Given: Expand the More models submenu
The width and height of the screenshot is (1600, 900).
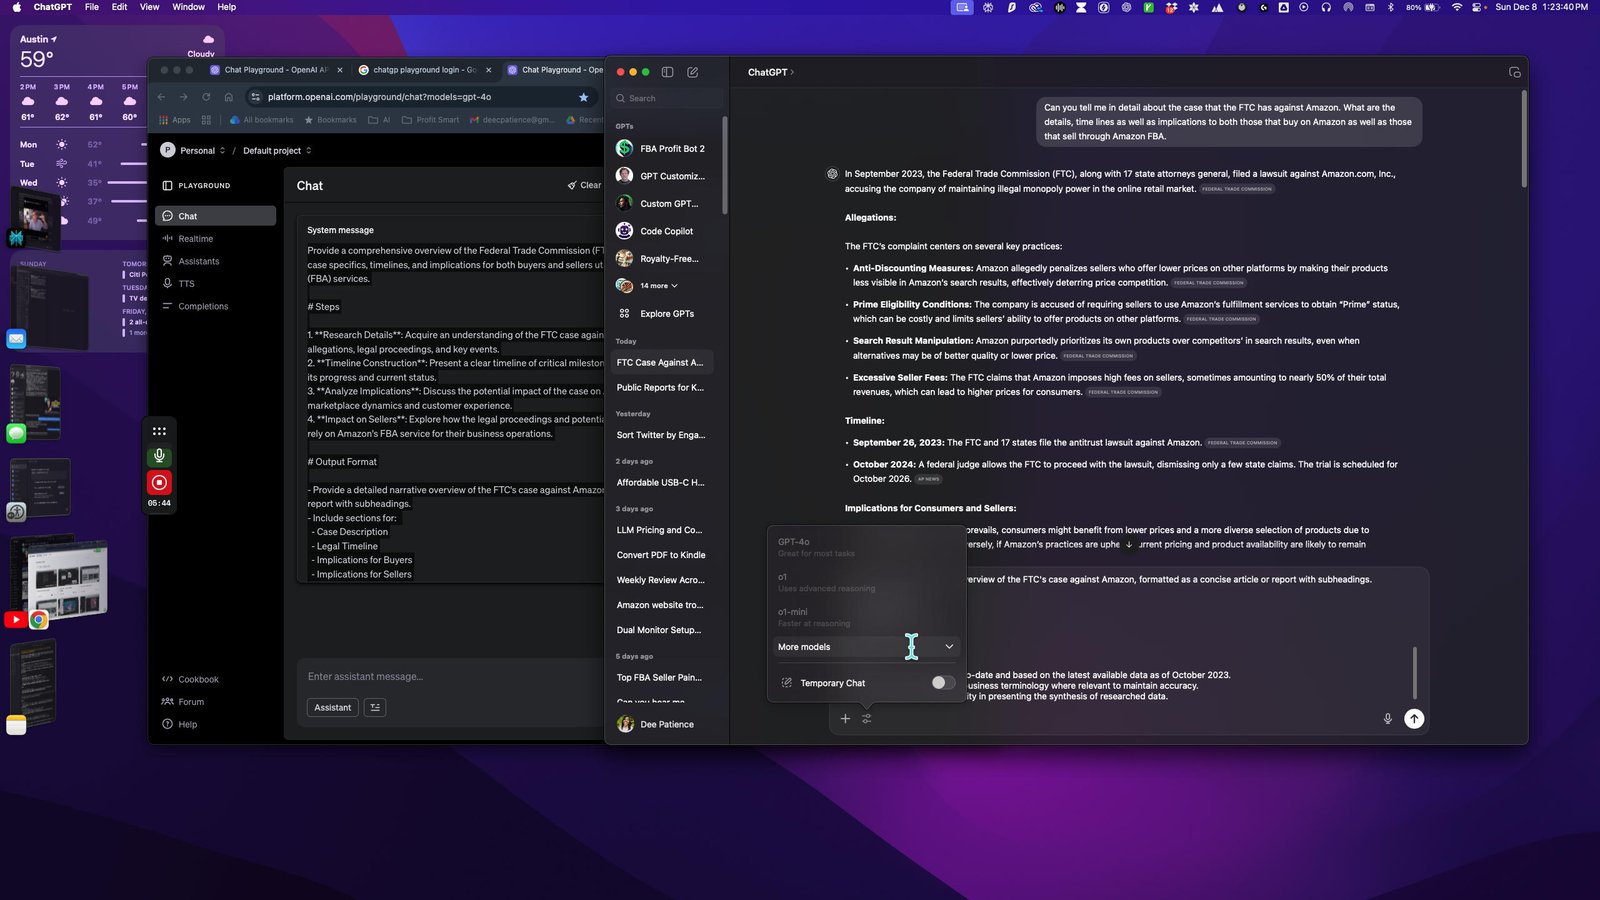Looking at the screenshot, I should [867, 647].
